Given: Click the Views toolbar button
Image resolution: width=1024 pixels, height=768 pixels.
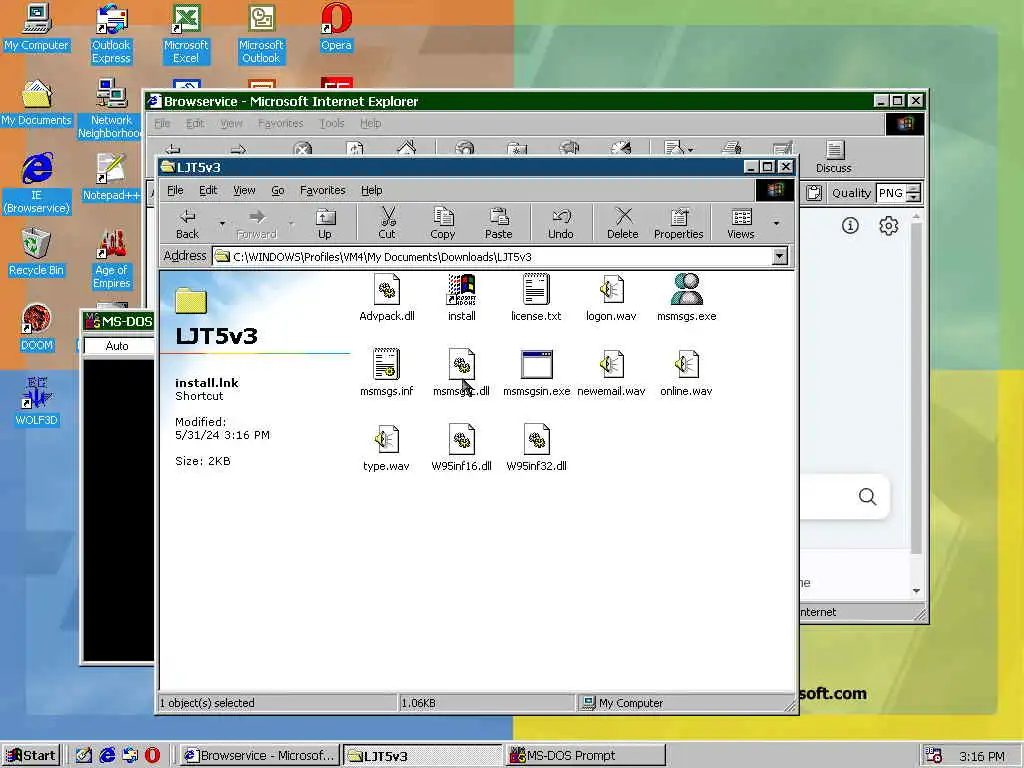Looking at the screenshot, I should click(741, 223).
